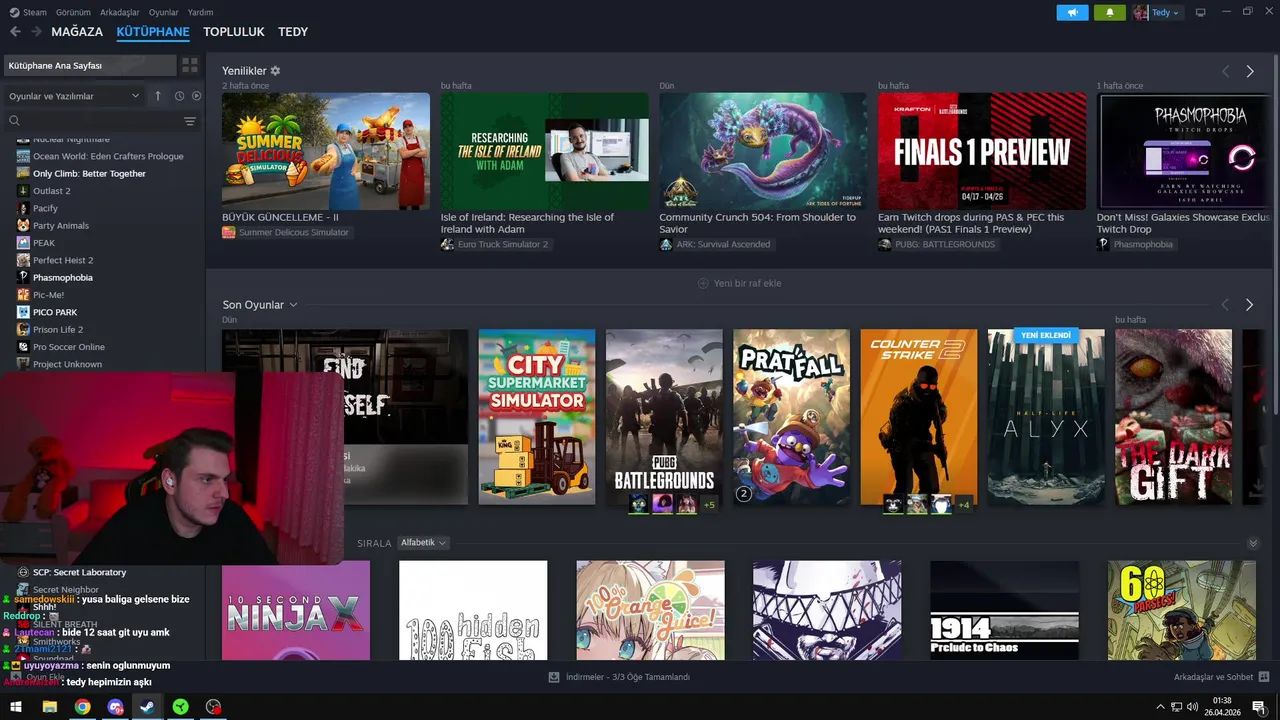Open Google Chrome from taskbar

[82, 707]
